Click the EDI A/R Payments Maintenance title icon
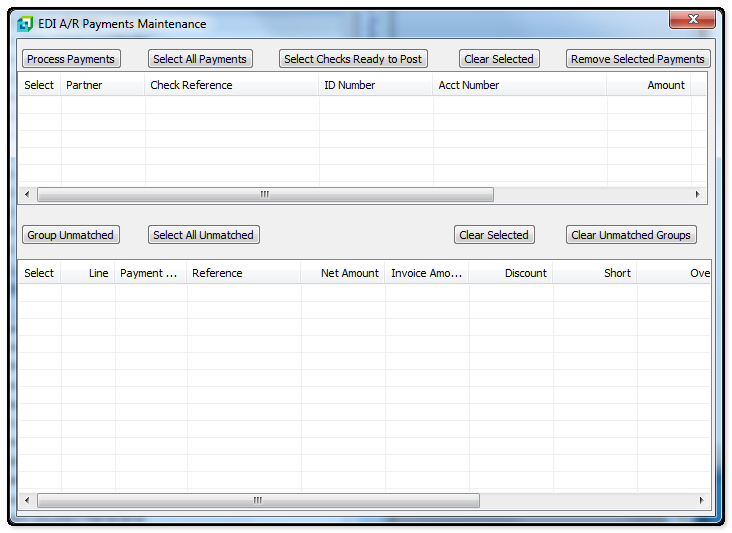This screenshot has height=533, width=732. click(x=25, y=24)
